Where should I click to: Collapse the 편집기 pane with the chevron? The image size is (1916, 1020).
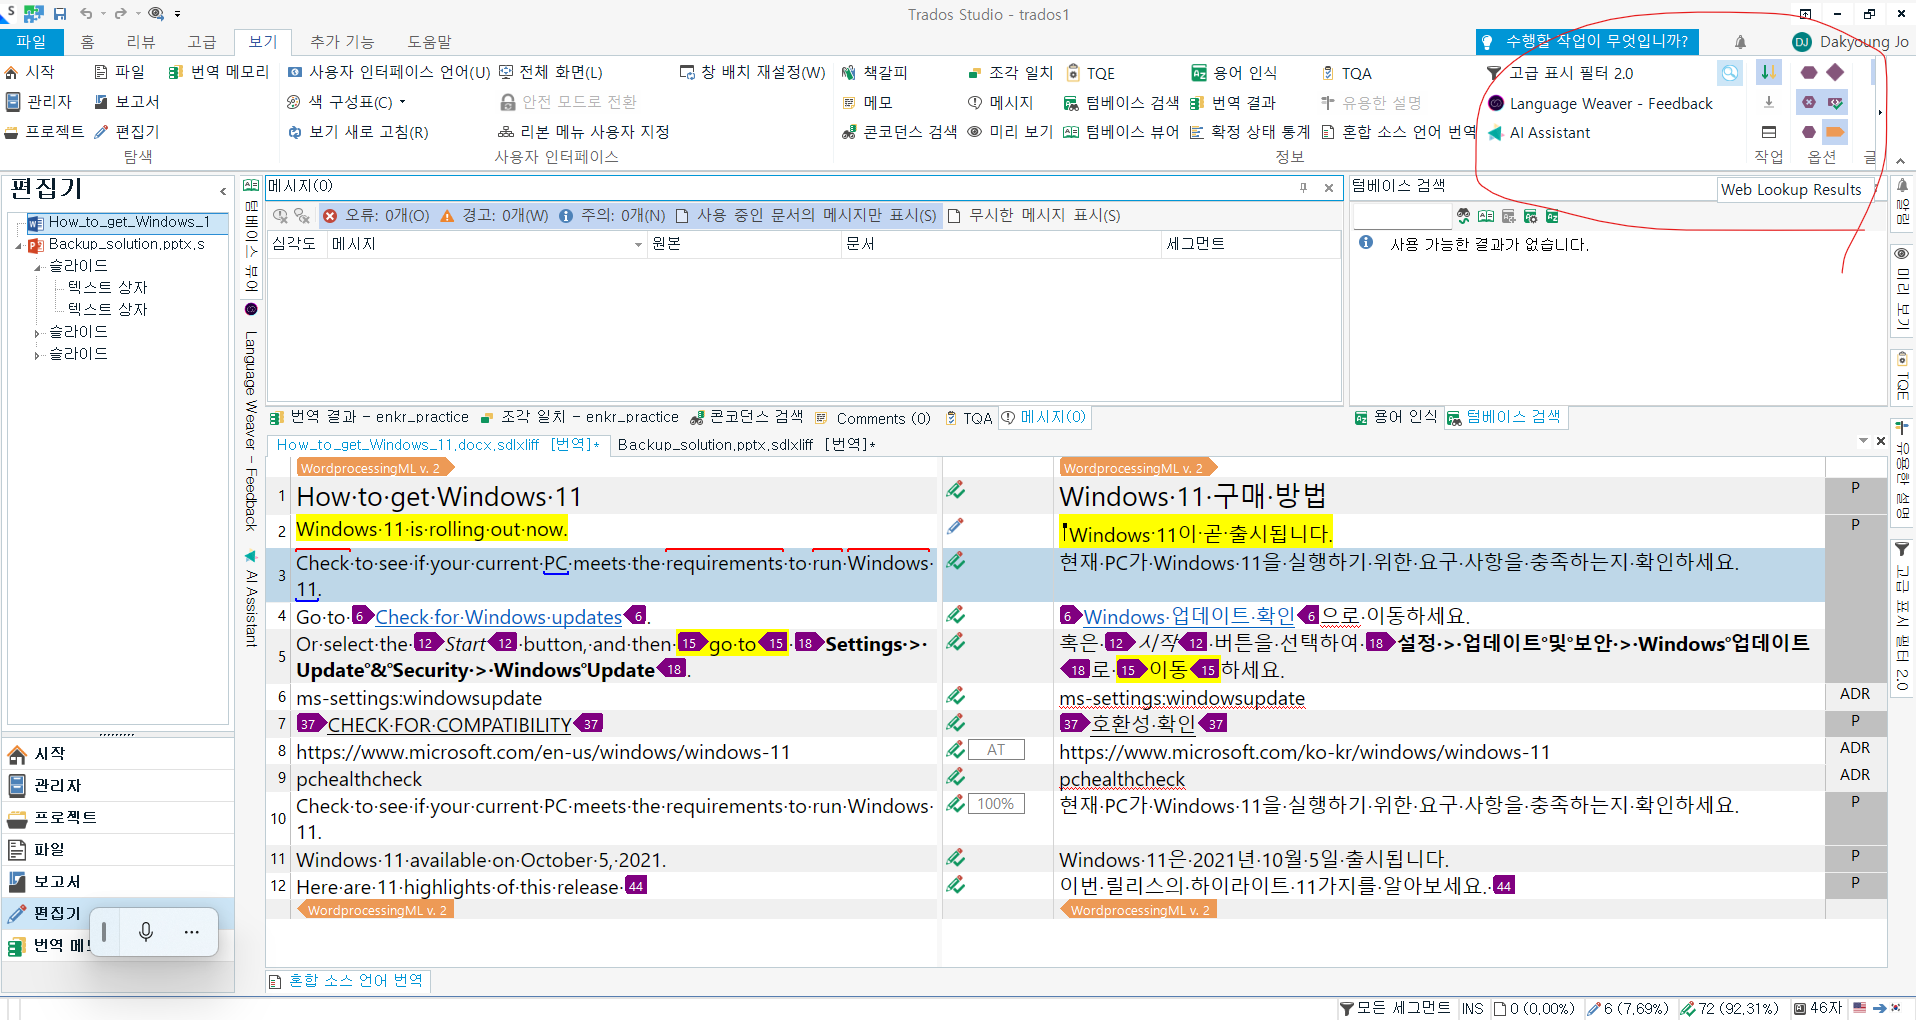tap(223, 190)
